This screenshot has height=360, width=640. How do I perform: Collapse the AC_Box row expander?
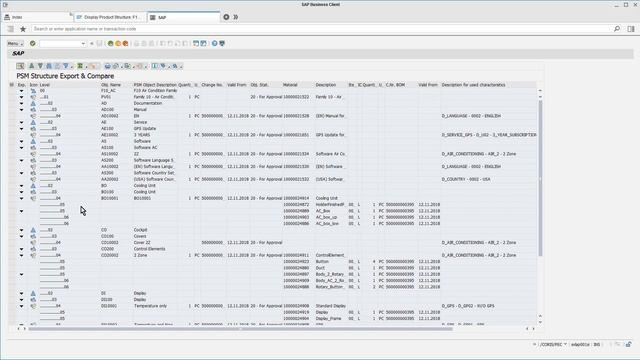click(21, 211)
